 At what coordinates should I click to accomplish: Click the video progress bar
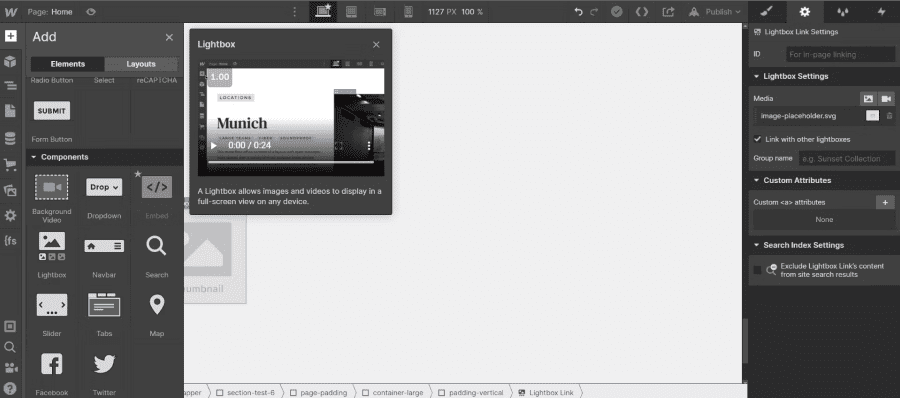click(290, 162)
